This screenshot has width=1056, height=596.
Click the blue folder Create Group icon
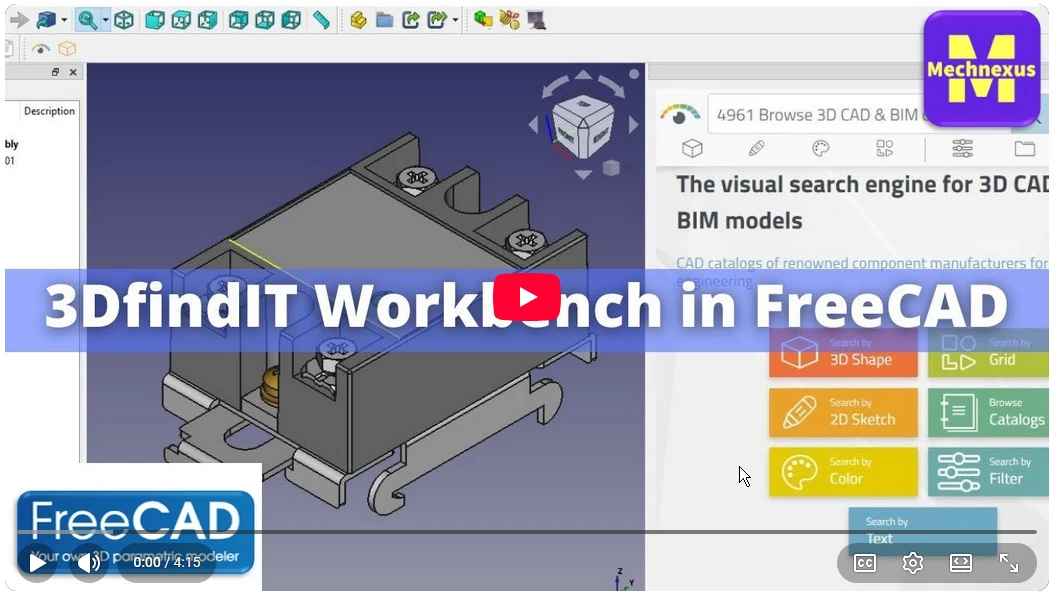click(x=385, y=20)
